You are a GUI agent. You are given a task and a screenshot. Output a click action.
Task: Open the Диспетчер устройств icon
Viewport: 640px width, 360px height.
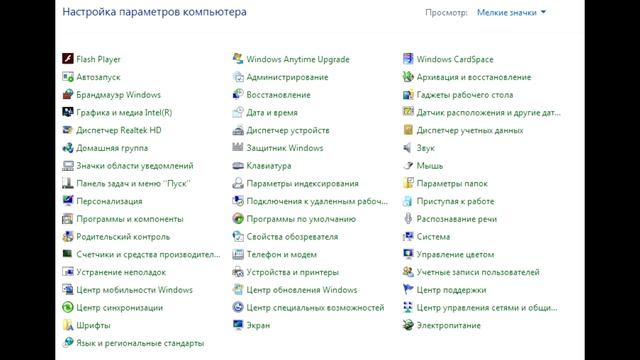point(238,130)
